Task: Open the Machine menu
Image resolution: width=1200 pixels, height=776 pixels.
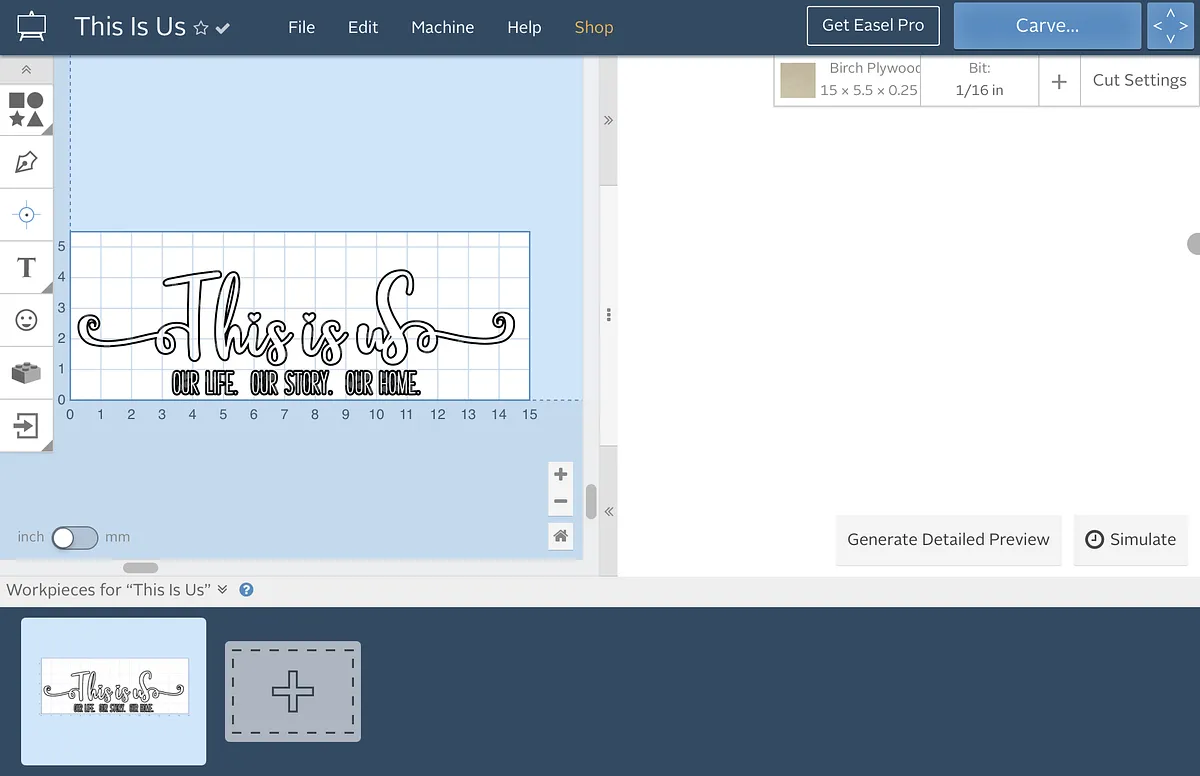Action: click(442, 27)
